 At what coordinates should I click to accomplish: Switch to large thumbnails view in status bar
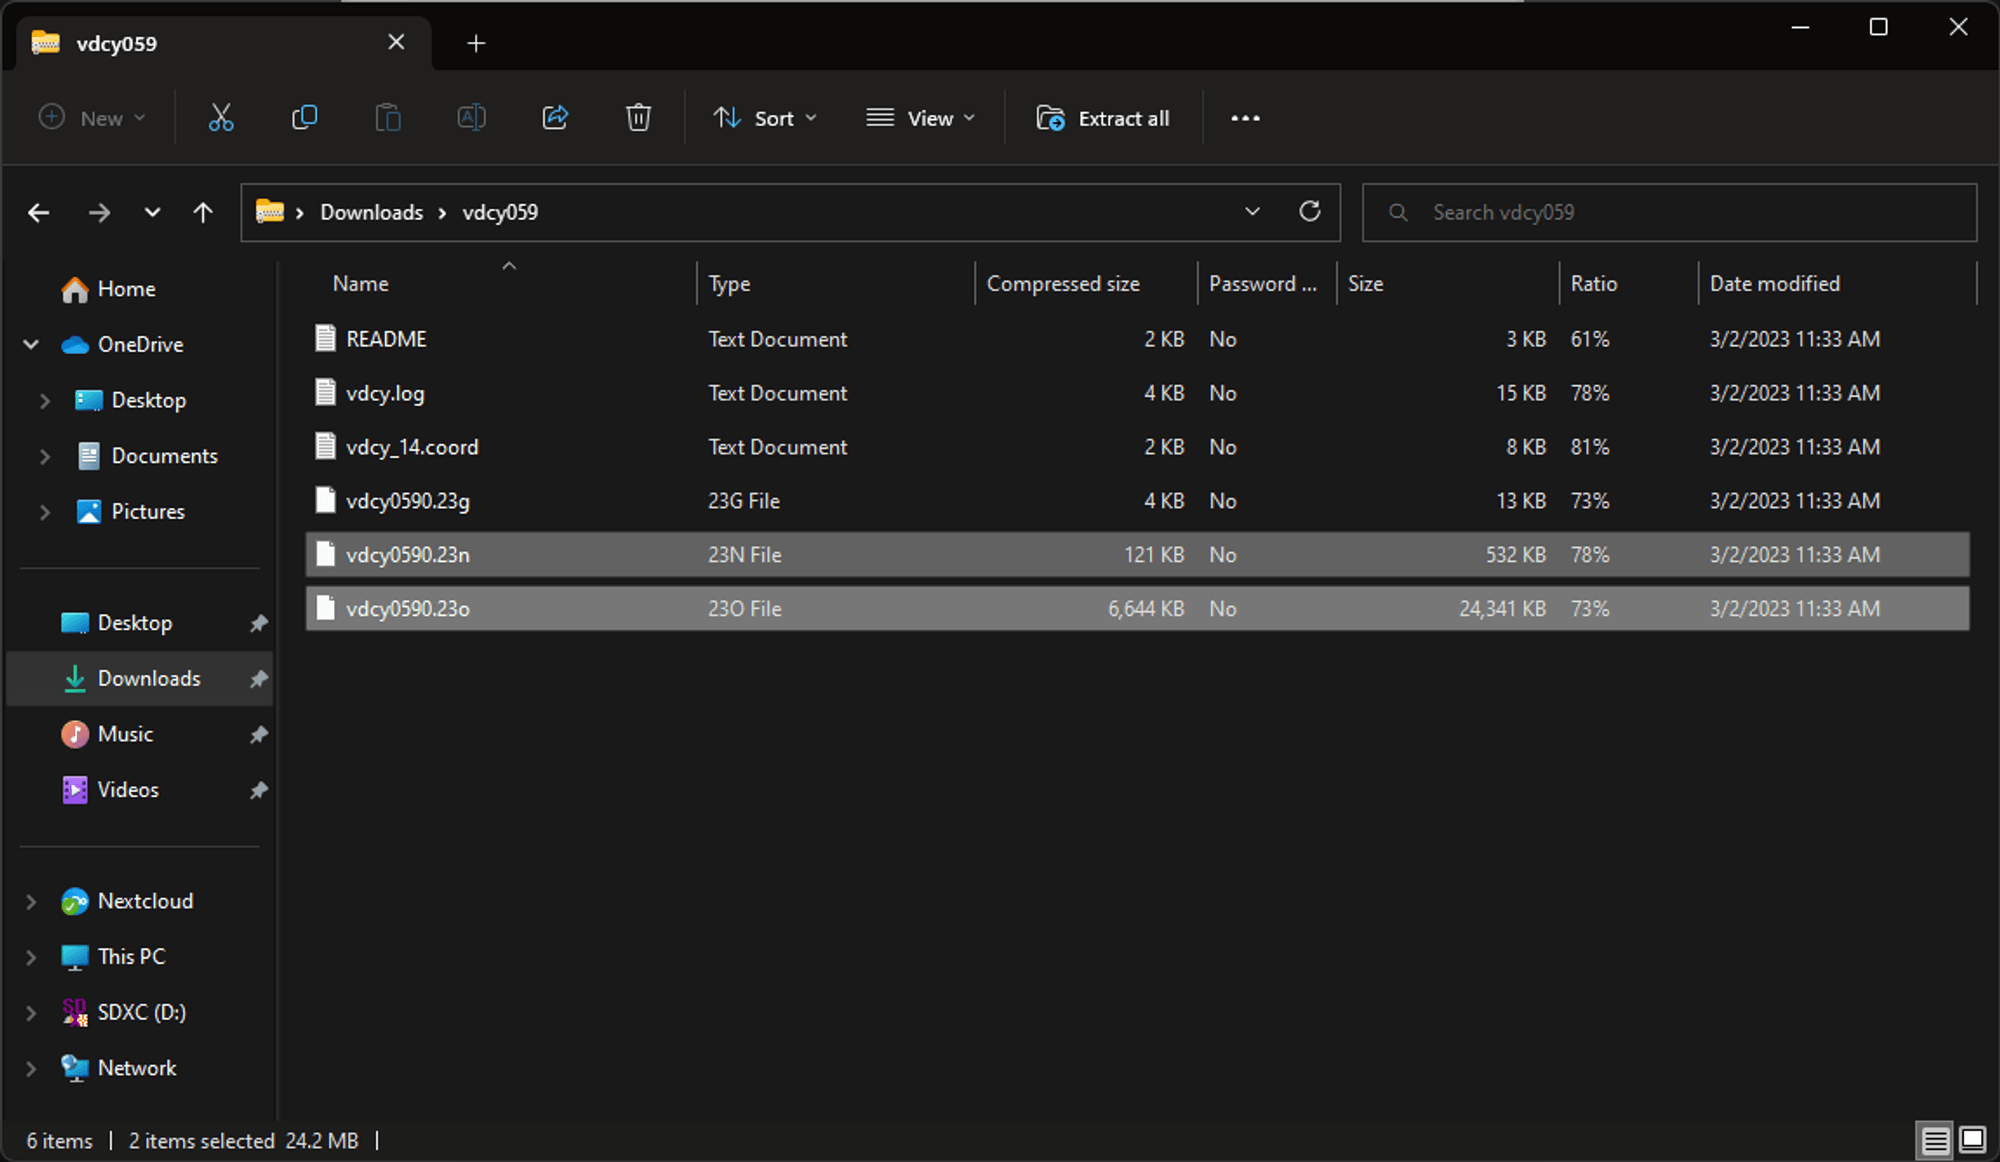click(1971, 1140)
